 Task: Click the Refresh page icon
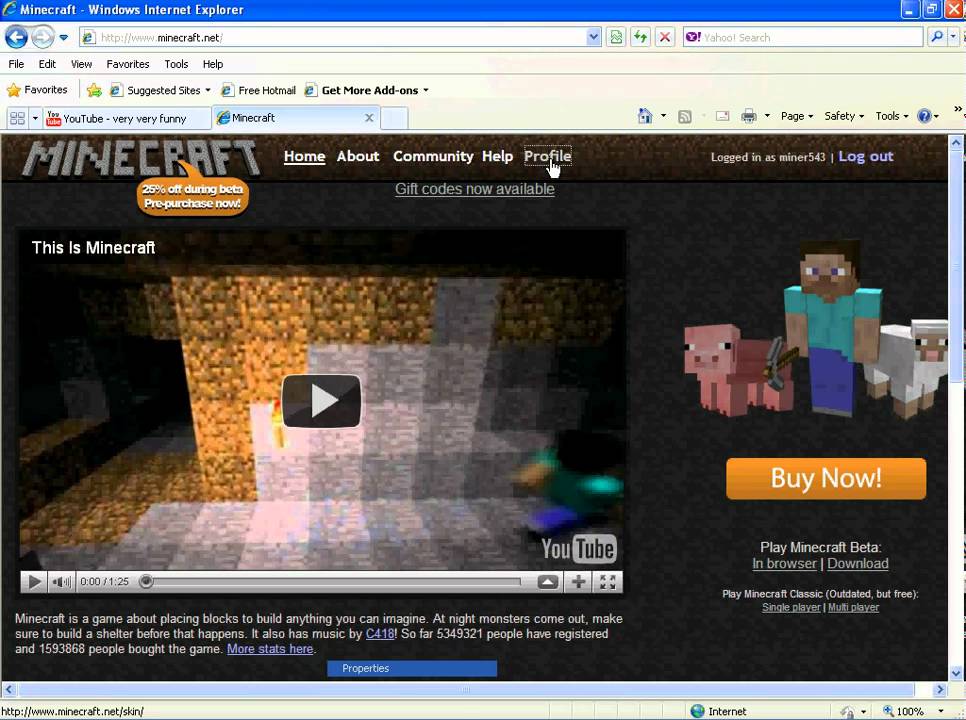pos(640,38)
